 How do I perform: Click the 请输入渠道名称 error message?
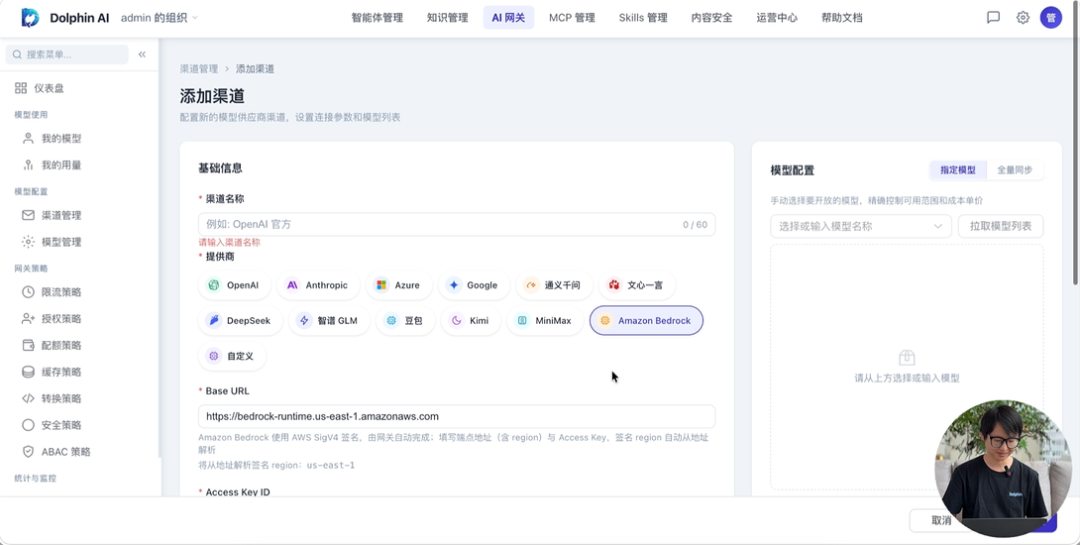229,243
